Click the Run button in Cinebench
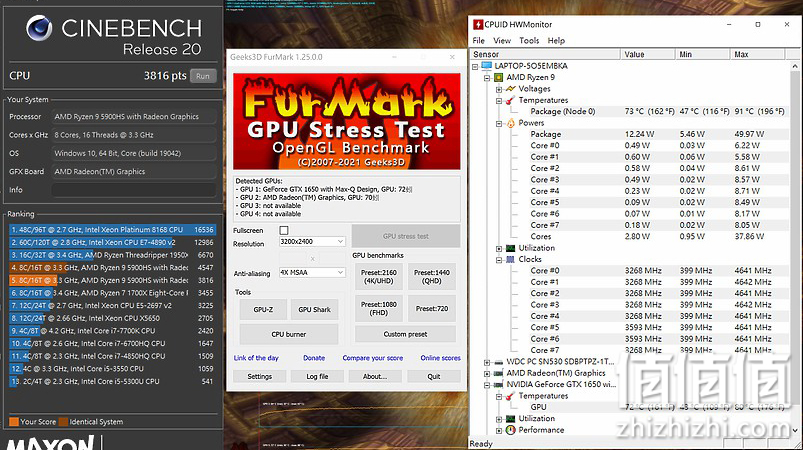Viewport: 803px width, 450px height. click(x=203, y=76)
